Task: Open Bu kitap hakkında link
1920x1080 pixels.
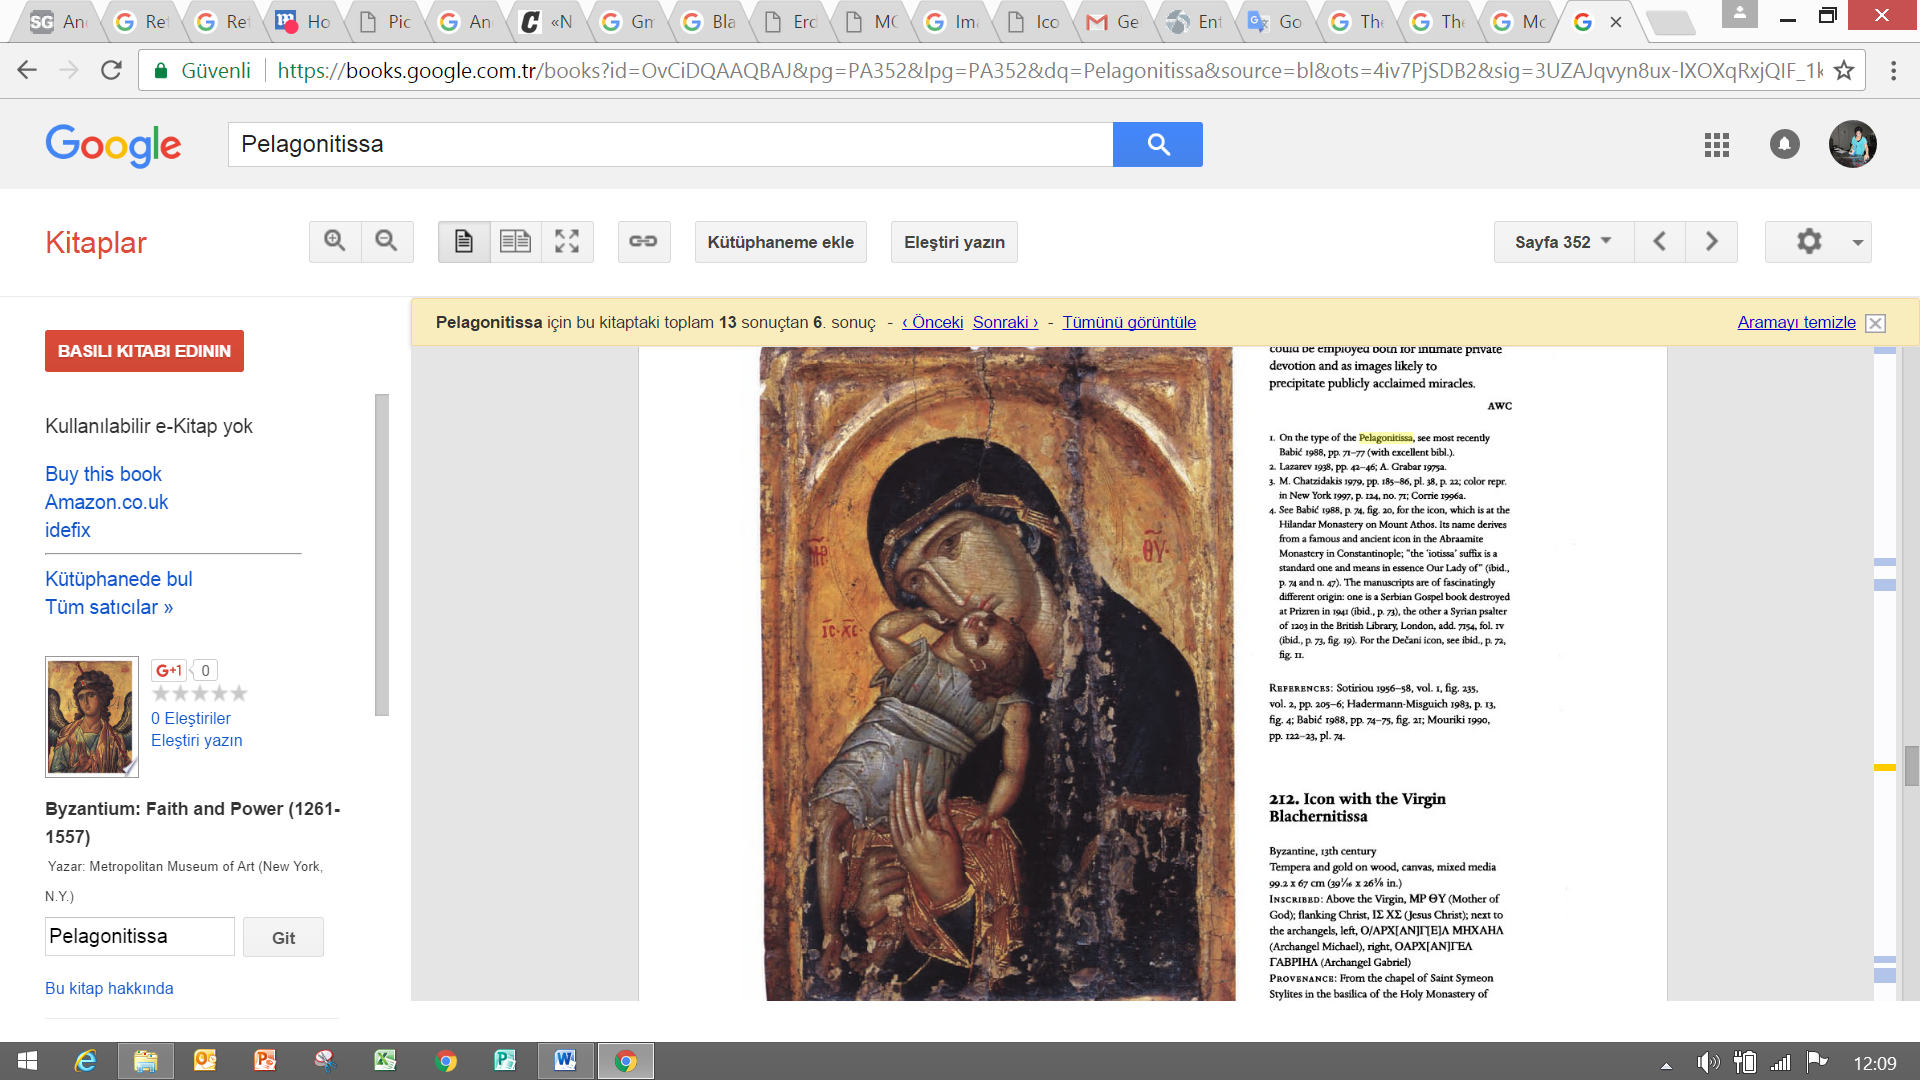Action: [x=109, y=988]
